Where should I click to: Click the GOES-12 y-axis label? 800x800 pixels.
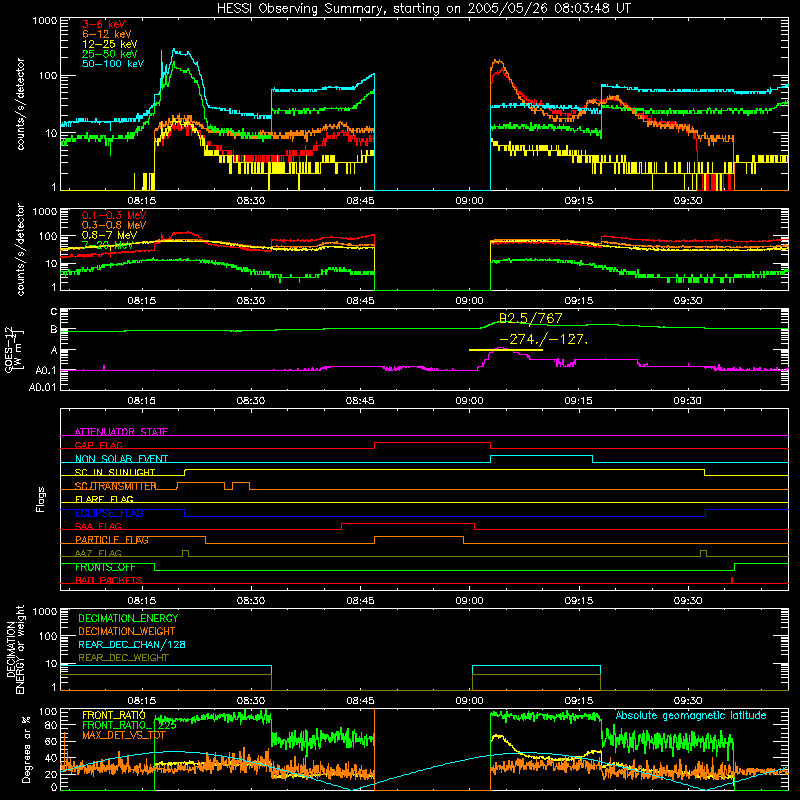(13, 350)
